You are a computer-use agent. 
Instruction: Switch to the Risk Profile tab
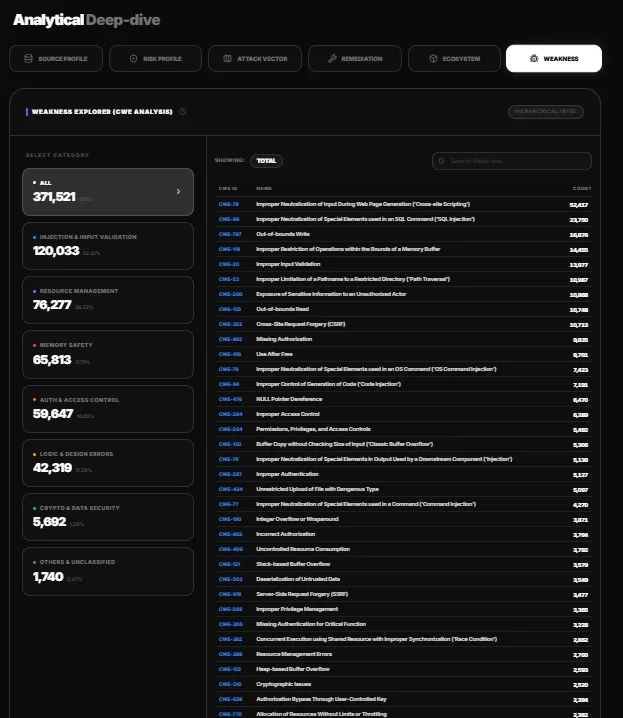pos(155,59)
